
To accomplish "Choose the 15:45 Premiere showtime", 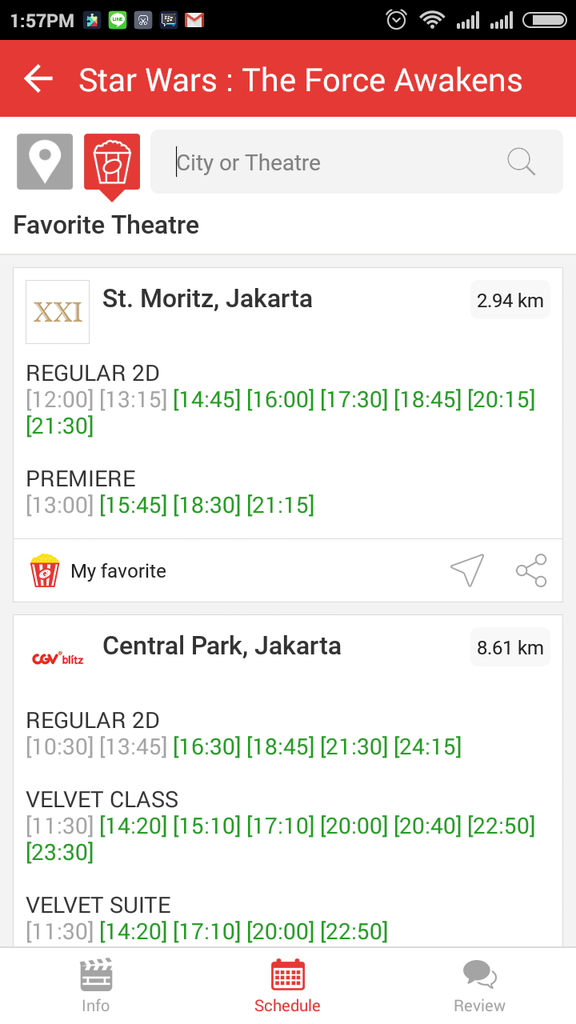I will tap(133, 505).
